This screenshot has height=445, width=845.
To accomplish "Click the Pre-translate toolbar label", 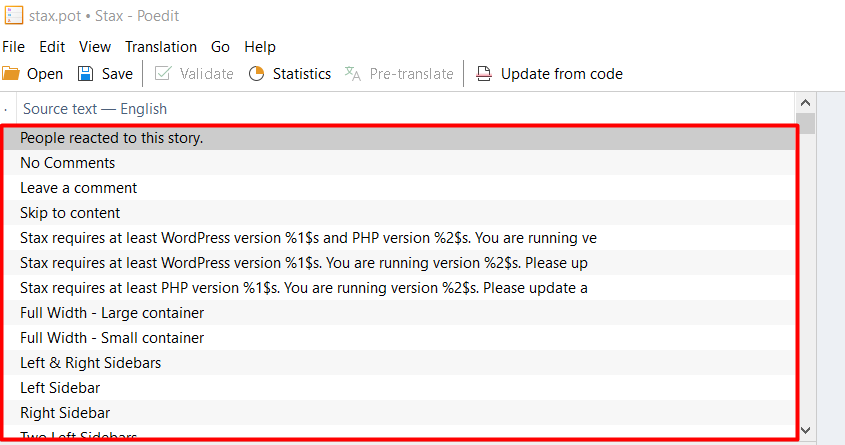I will coord(412,74).
